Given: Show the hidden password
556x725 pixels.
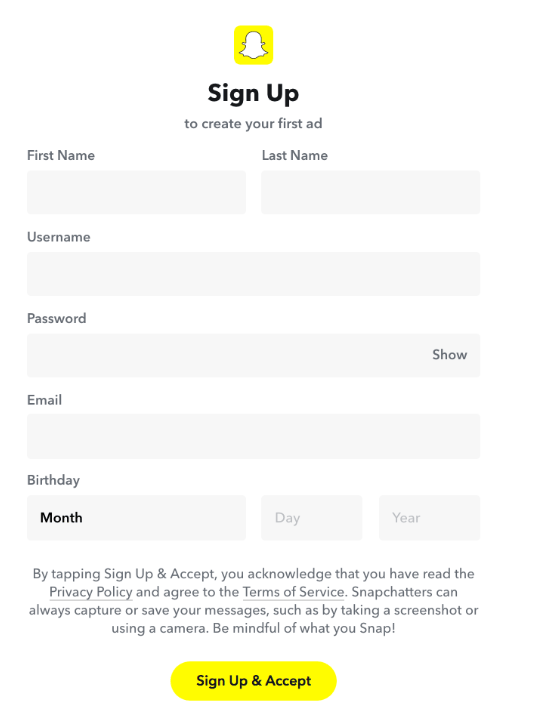Looking at the screenshot, I should click(x=450, y=355).
